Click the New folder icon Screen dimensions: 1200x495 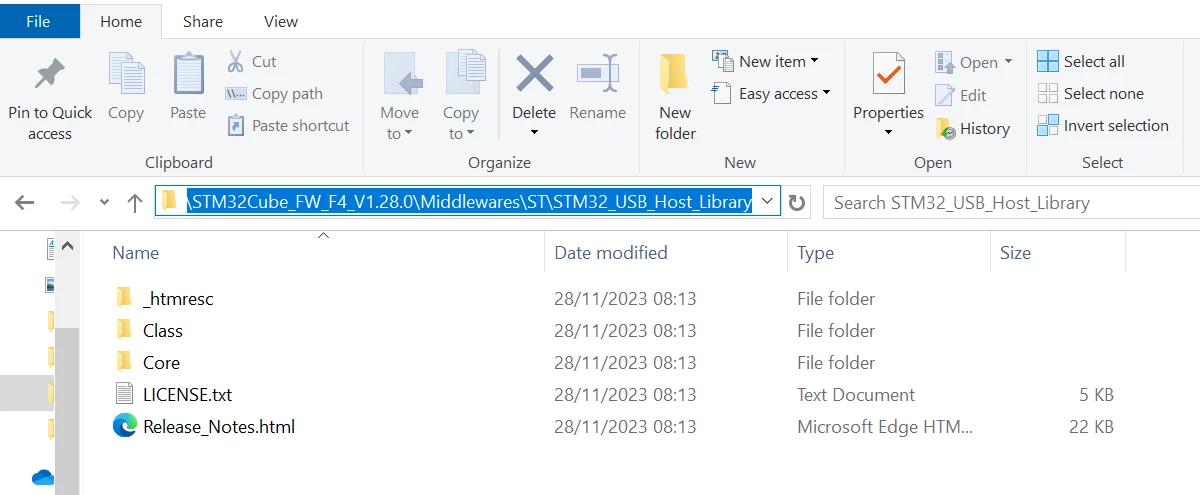coord(675,75)
